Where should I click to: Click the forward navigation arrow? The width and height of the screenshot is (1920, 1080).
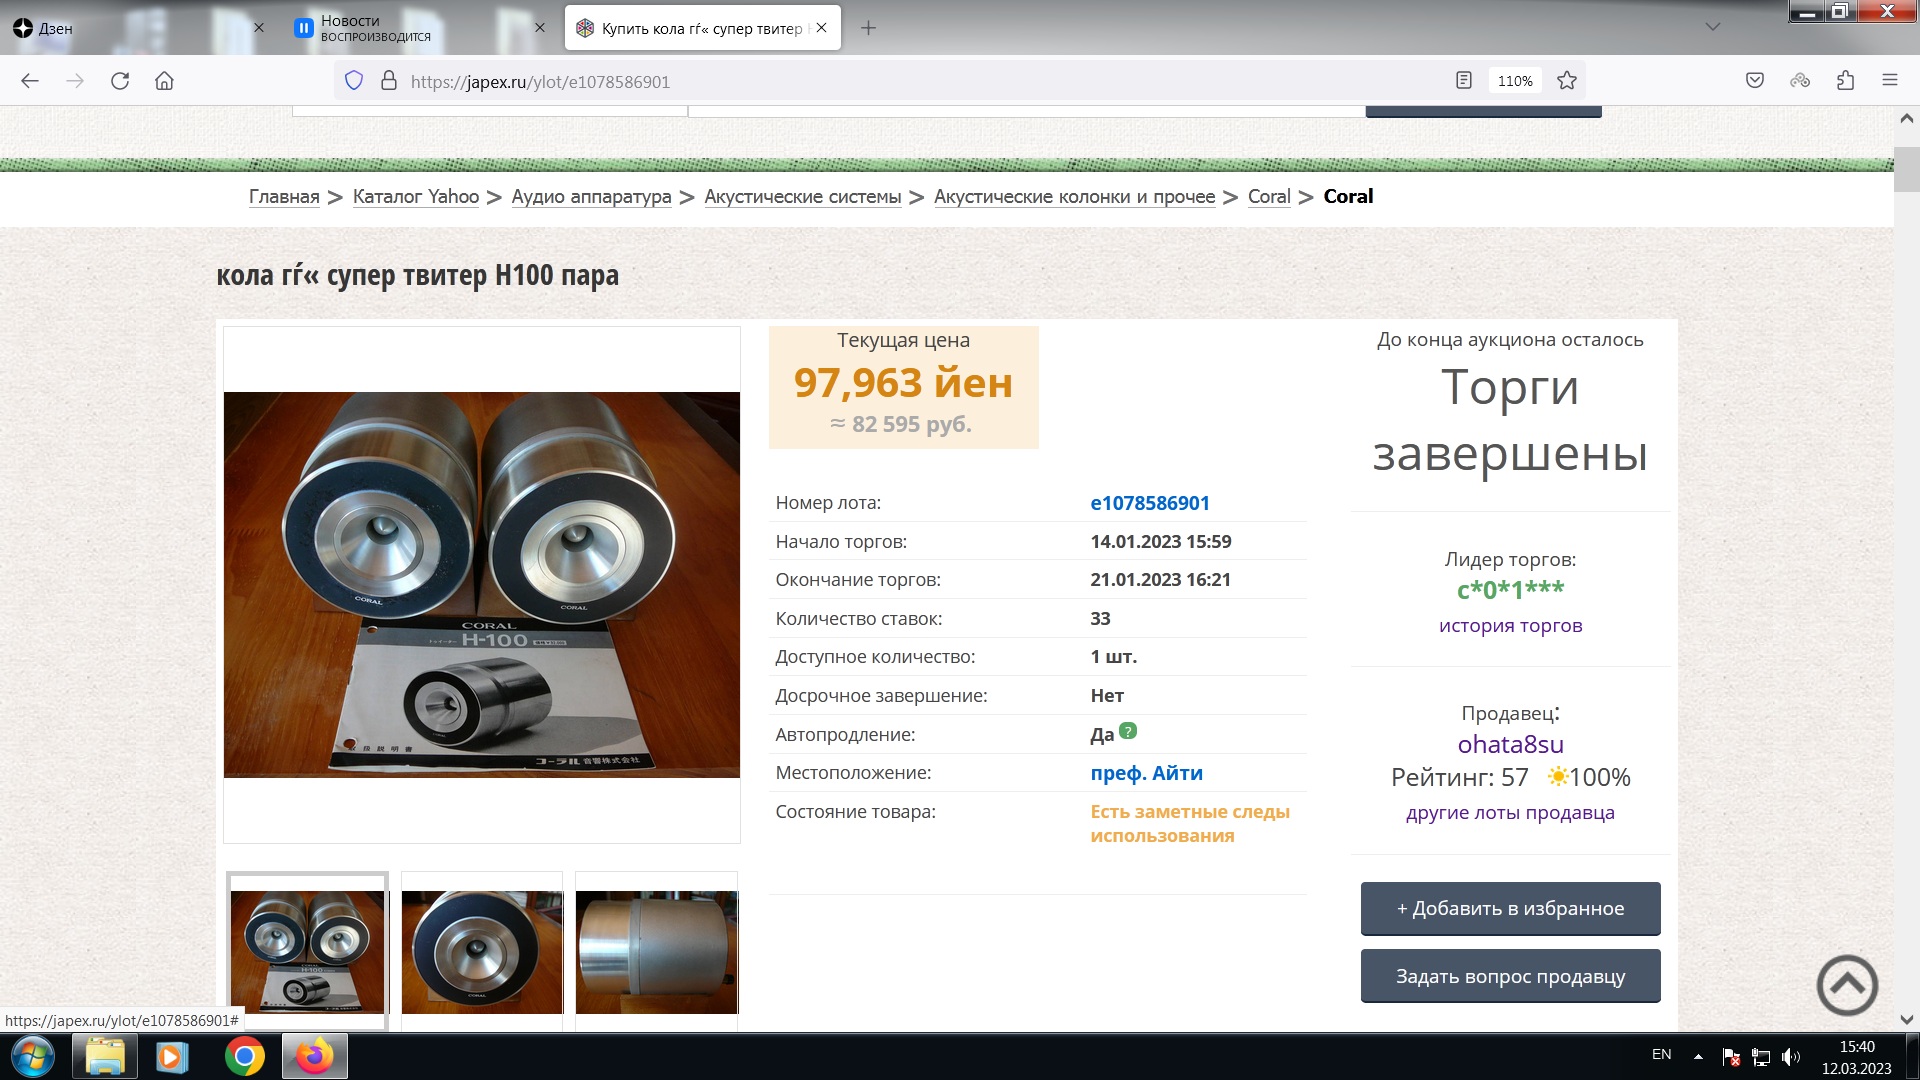(x=75, y=81)
